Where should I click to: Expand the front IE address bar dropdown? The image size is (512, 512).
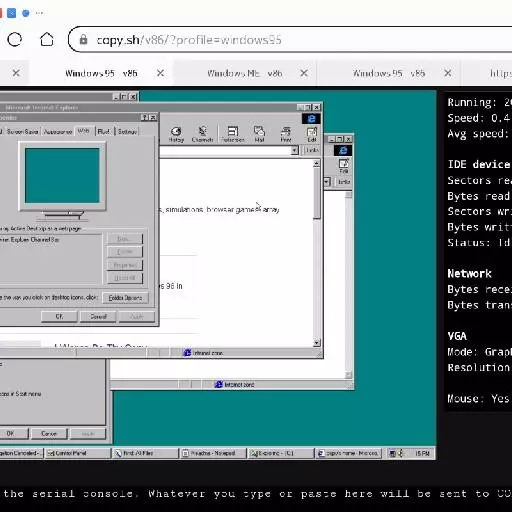(294, 151)
